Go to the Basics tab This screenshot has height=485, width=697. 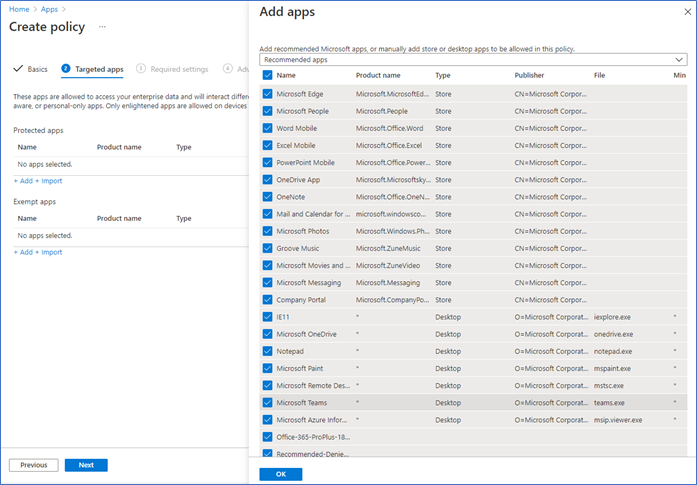coord(31,69)
